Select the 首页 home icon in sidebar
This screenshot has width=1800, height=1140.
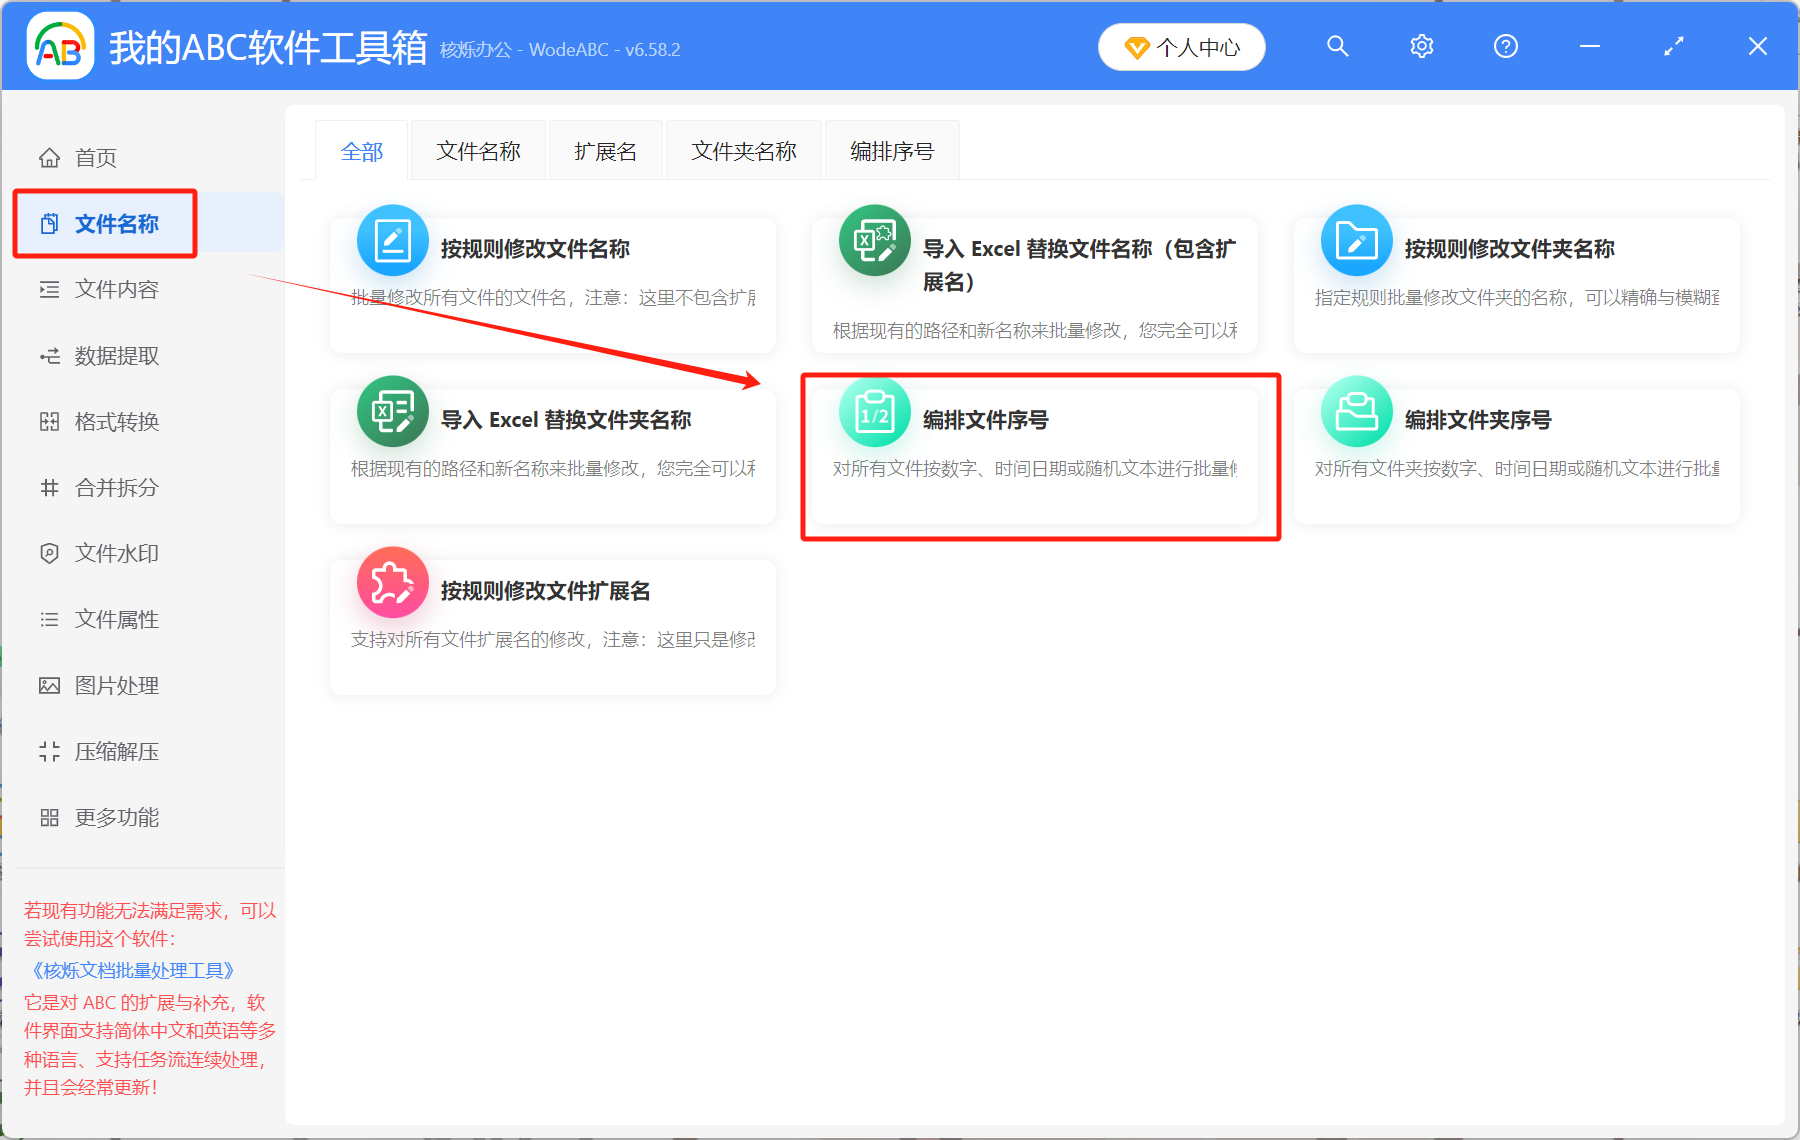point(50,157)
